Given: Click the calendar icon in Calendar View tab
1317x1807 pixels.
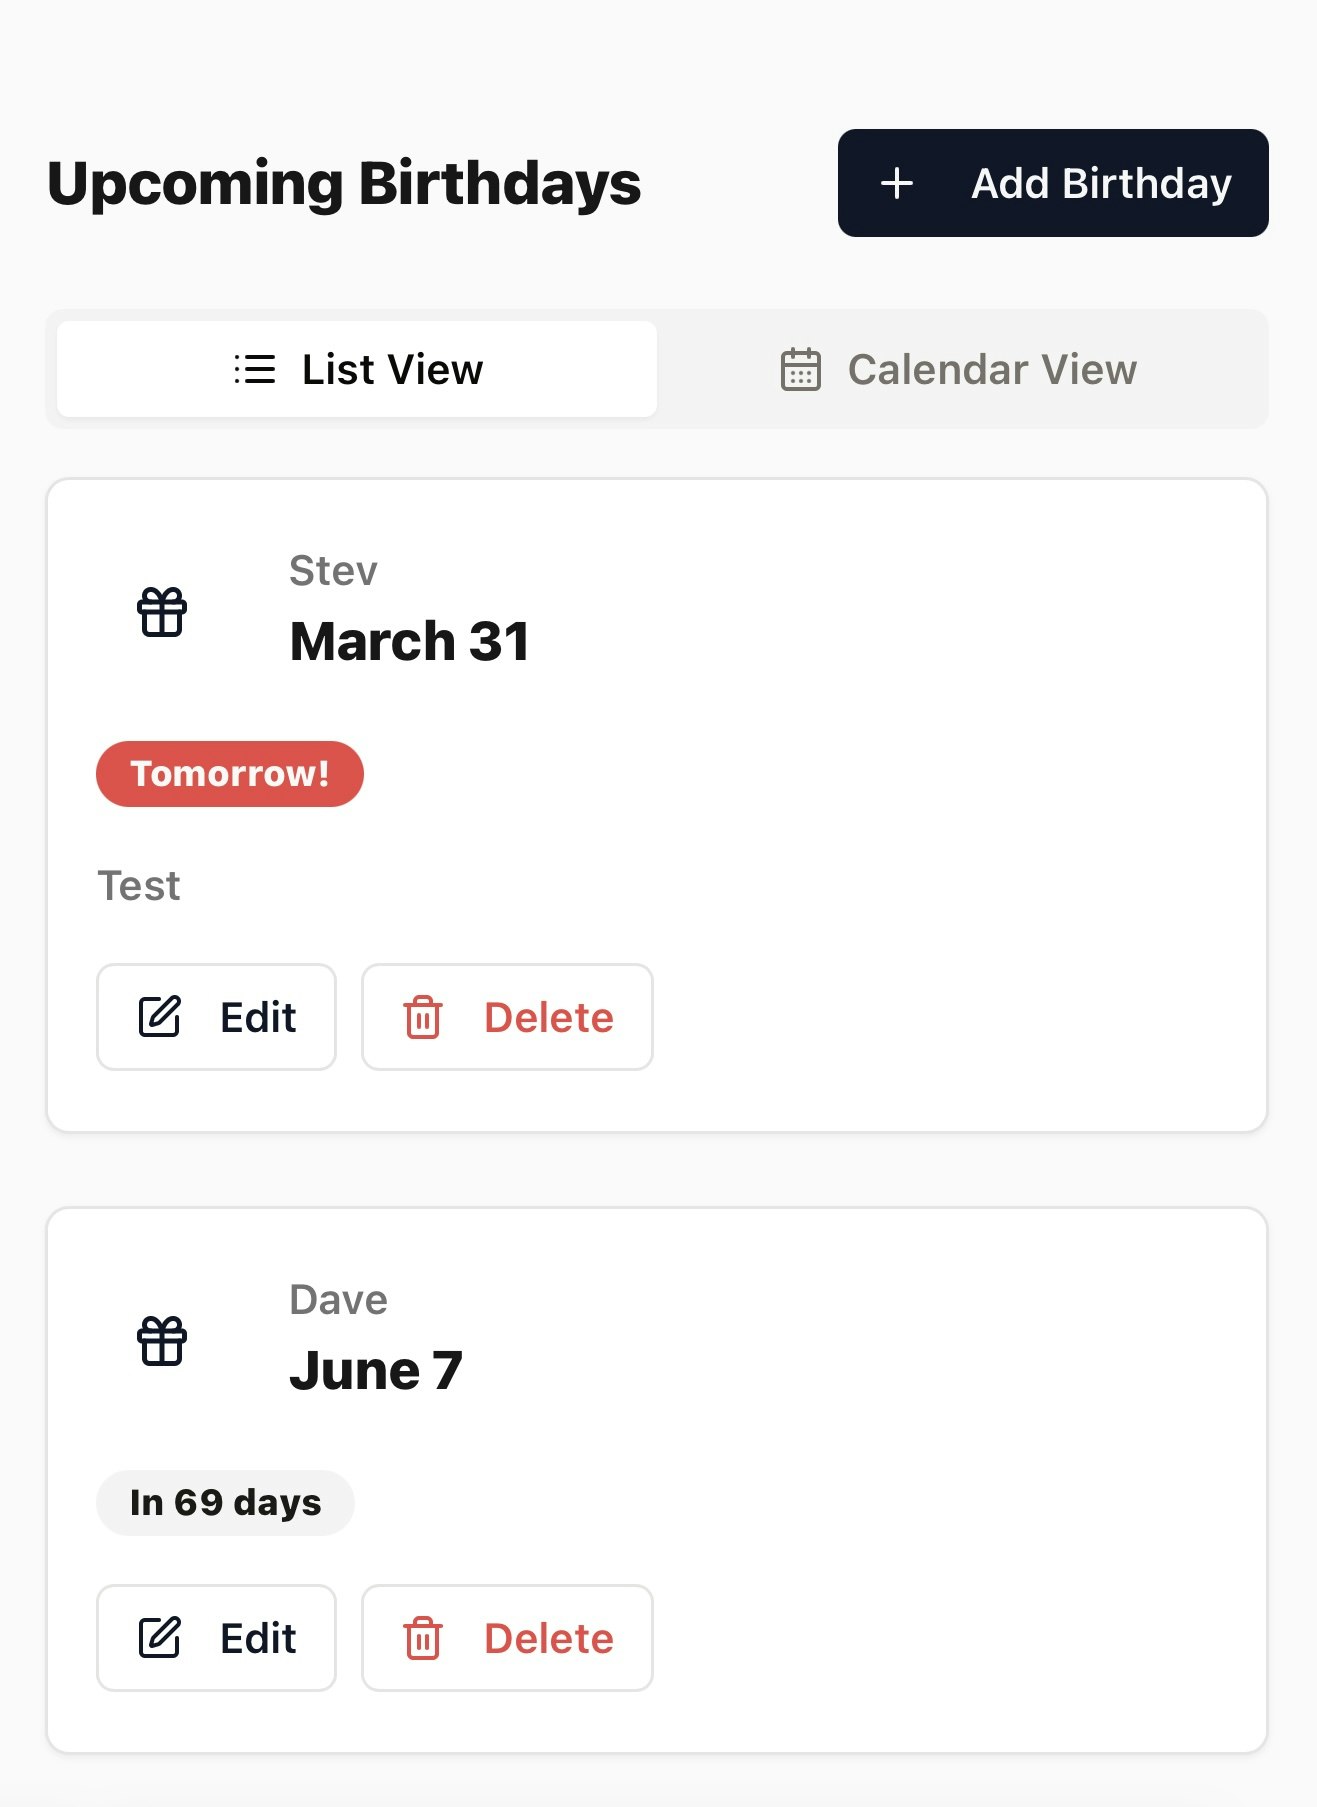Looking at the screenshot, I should [801, 369].
